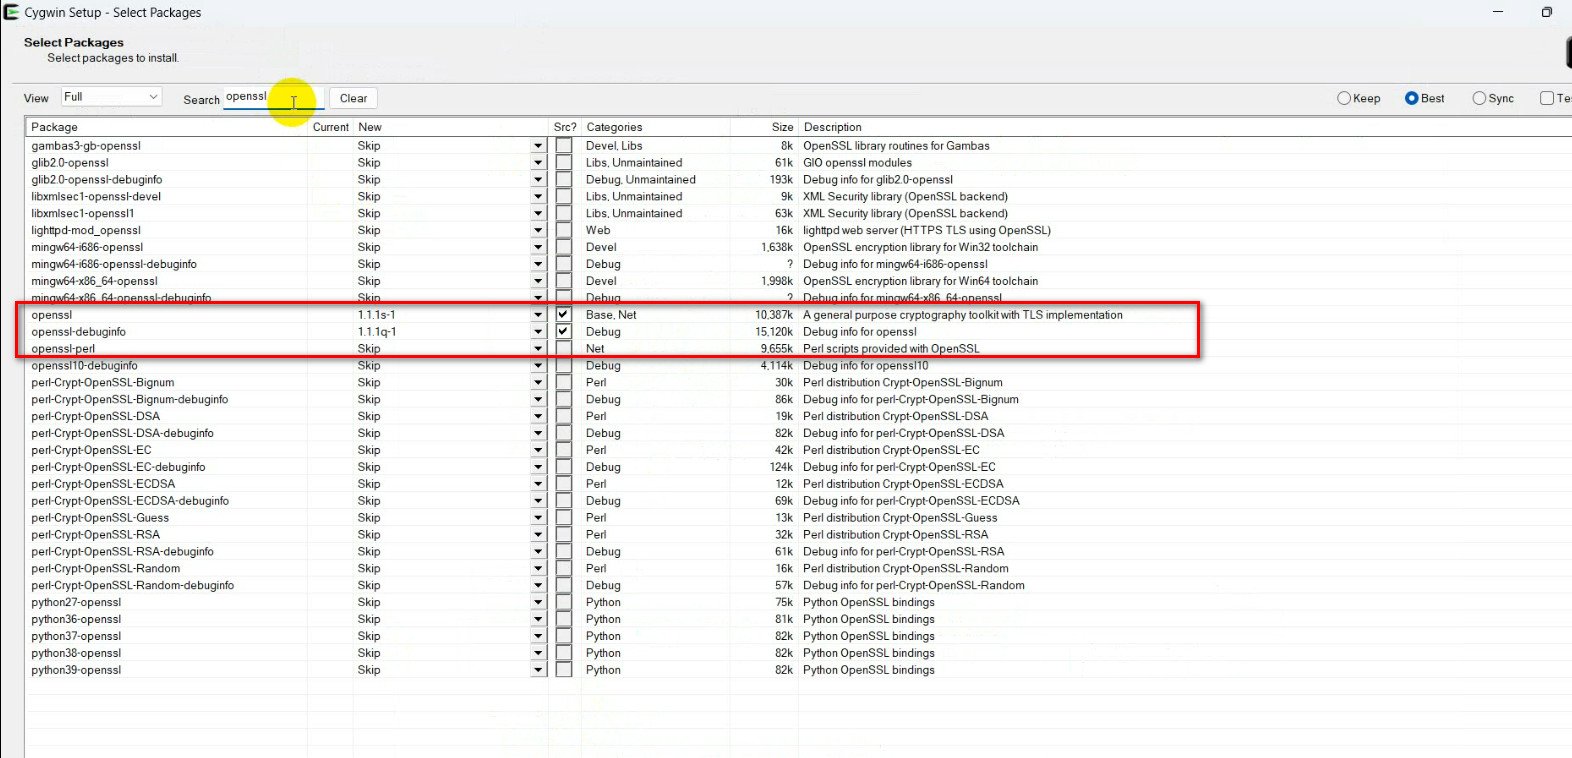Open version dropdown for perl-Crypt-OpenSSL-Bignum-debuginfo row
This screenshot has height=758, width=1572.
click(x=538, y=399)
